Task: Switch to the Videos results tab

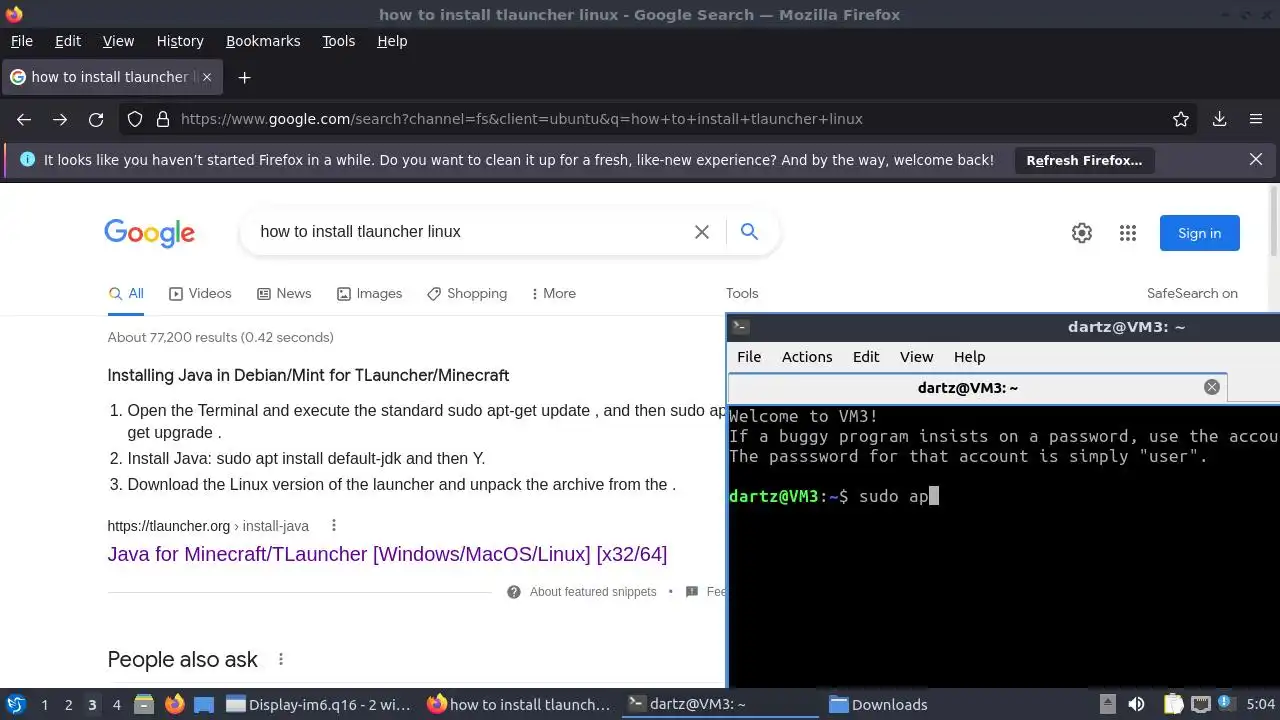Action: click(x=200, y=294)
